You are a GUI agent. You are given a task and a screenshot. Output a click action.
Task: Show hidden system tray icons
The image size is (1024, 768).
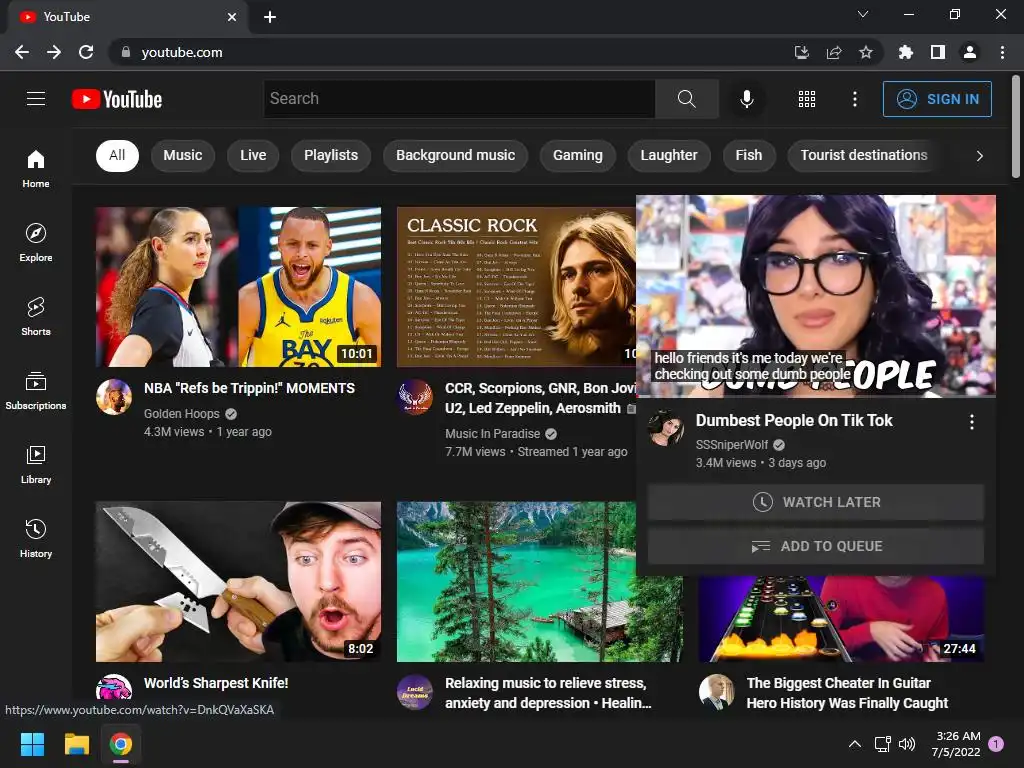(x=854, y=744)
